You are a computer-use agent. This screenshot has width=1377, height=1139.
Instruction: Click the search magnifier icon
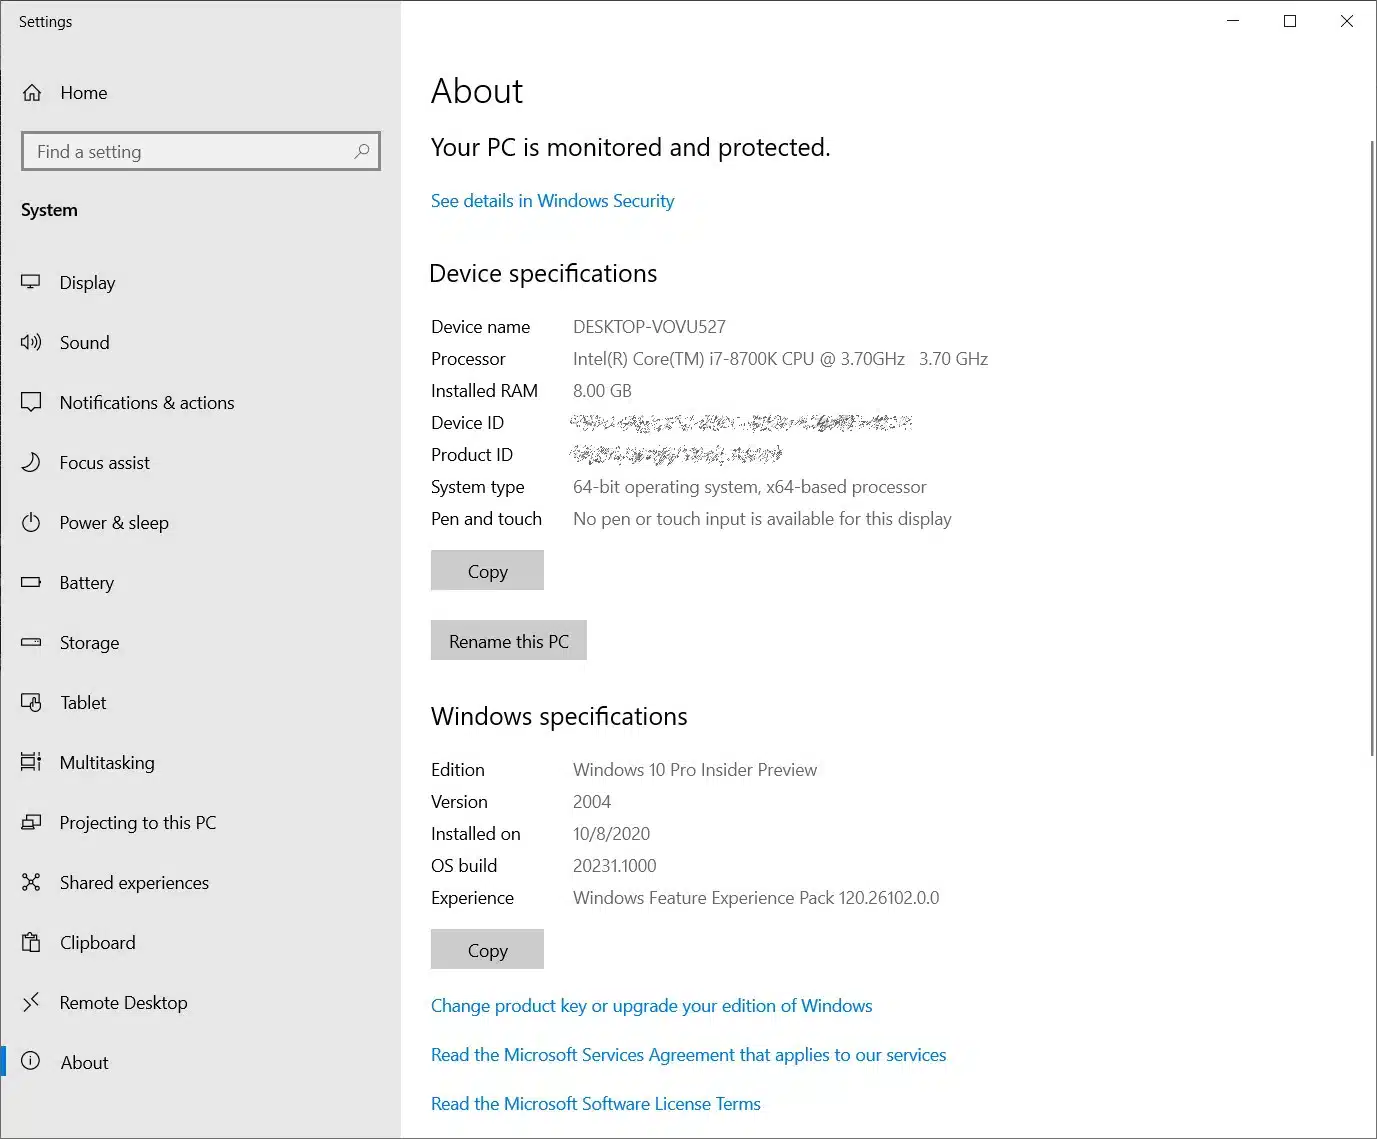click(362, 151)
